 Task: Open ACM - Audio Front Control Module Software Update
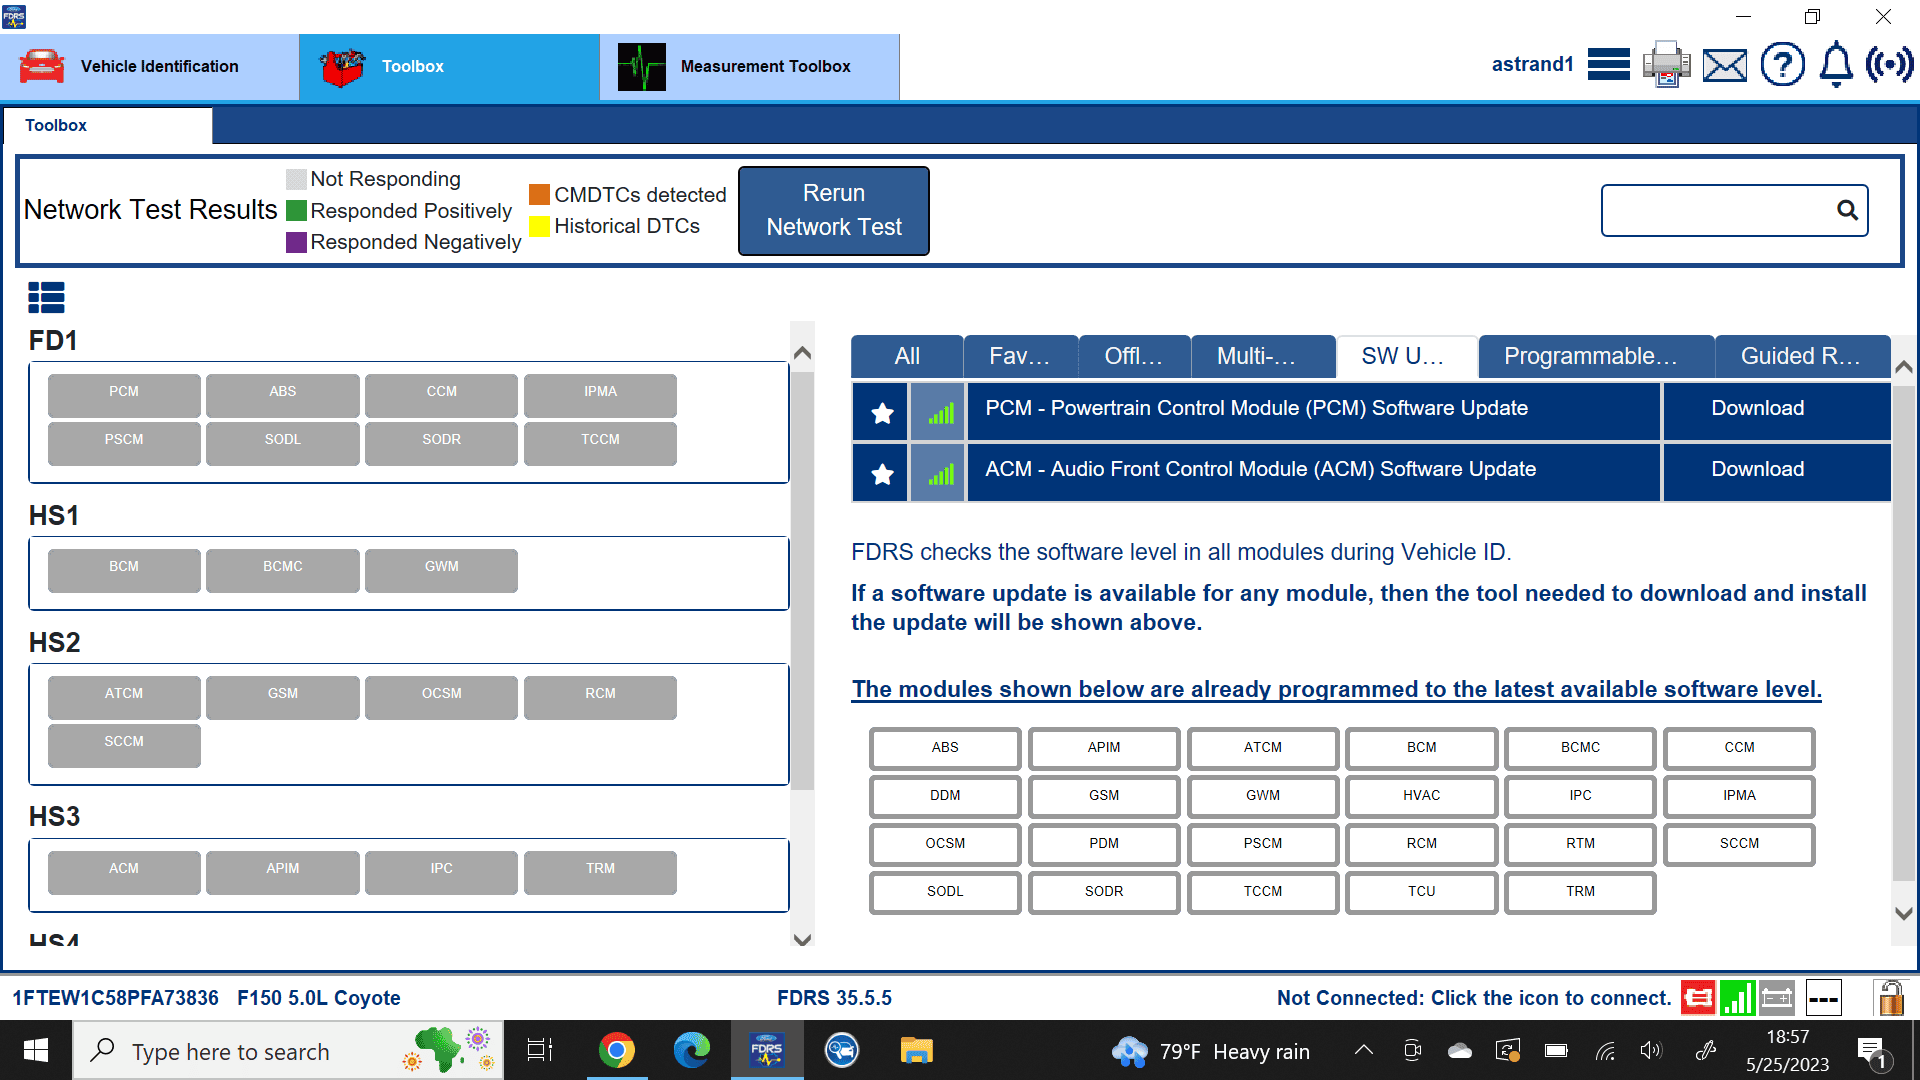(x=1314, y=473)
